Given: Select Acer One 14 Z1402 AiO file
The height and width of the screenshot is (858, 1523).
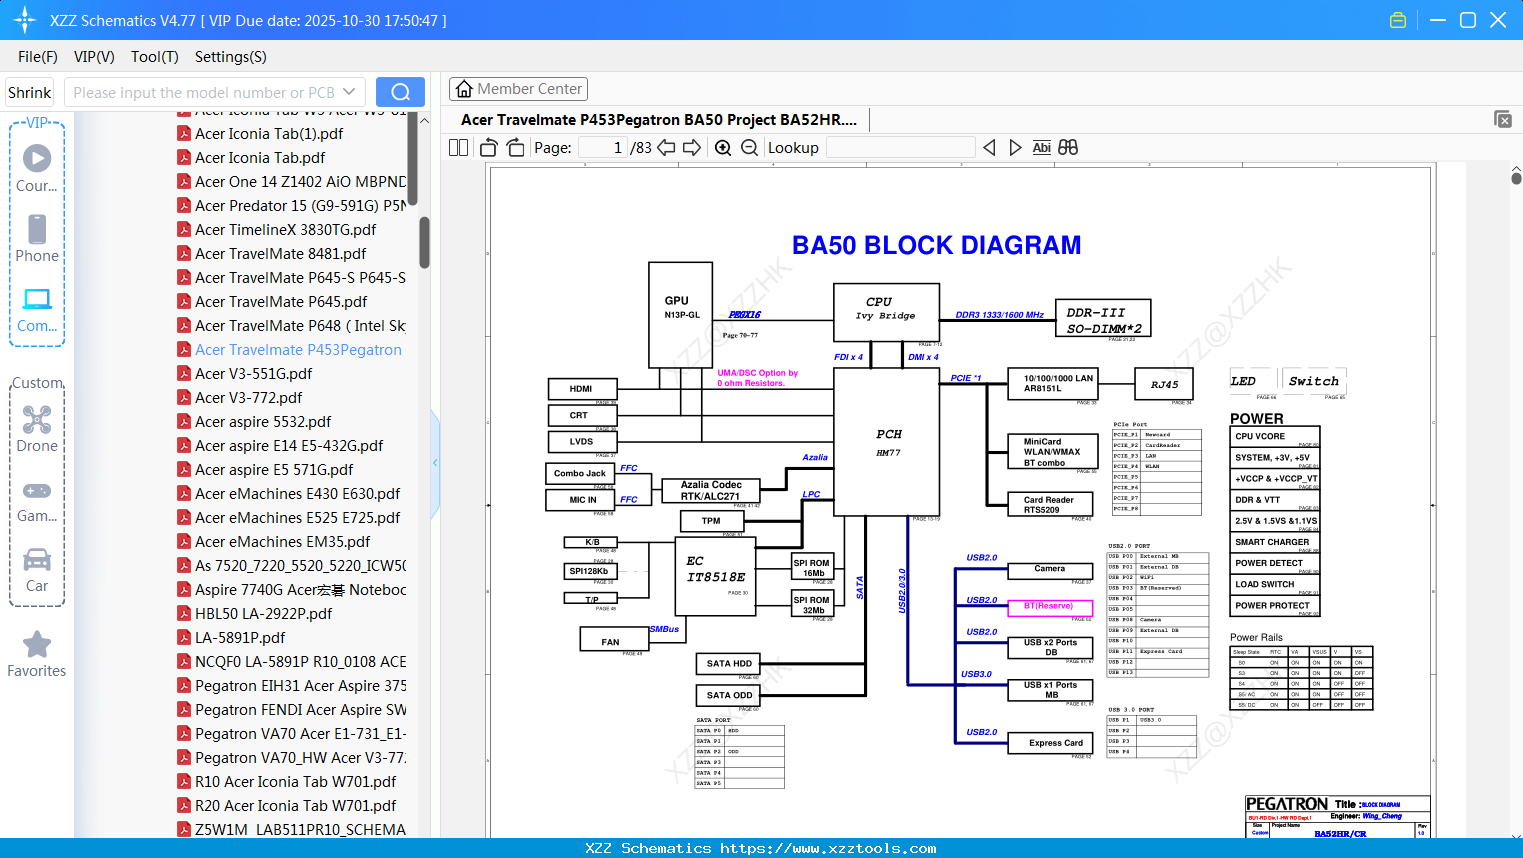Looking at the screenshot, I should (300, 181).
